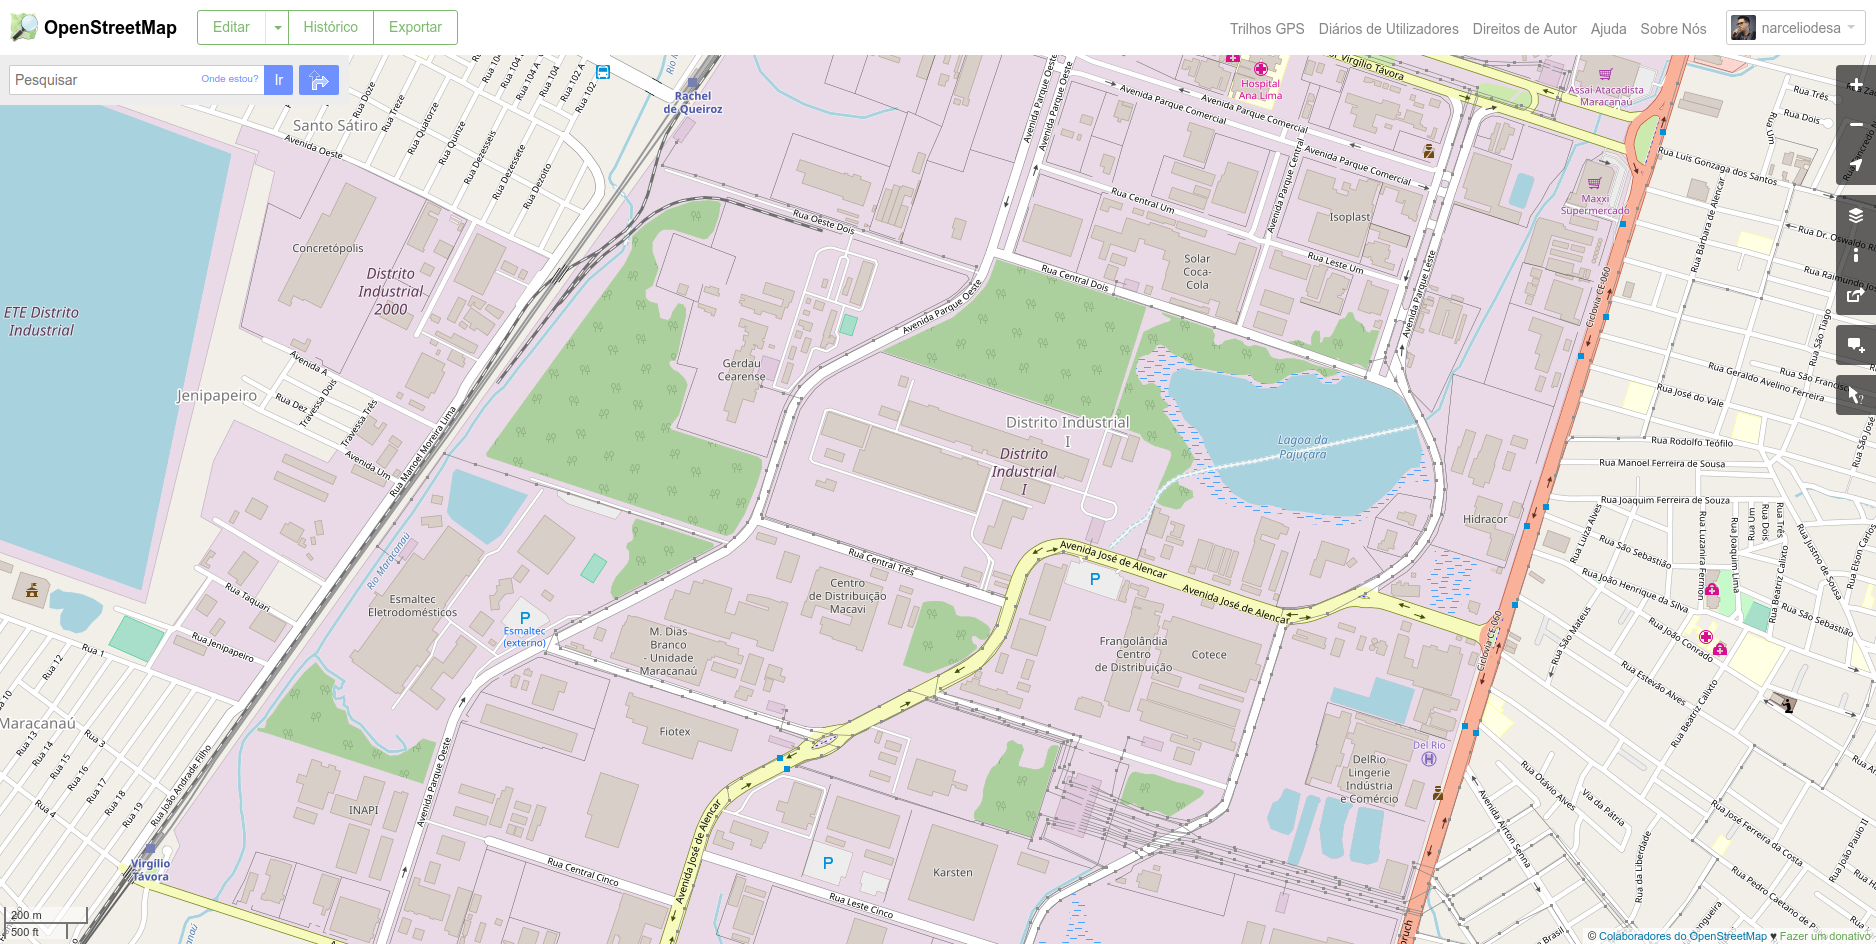This screenshot has height=944, width=1876.
Task: Click the 'Onde estou?' link
Action: click(x=229, y=79)
